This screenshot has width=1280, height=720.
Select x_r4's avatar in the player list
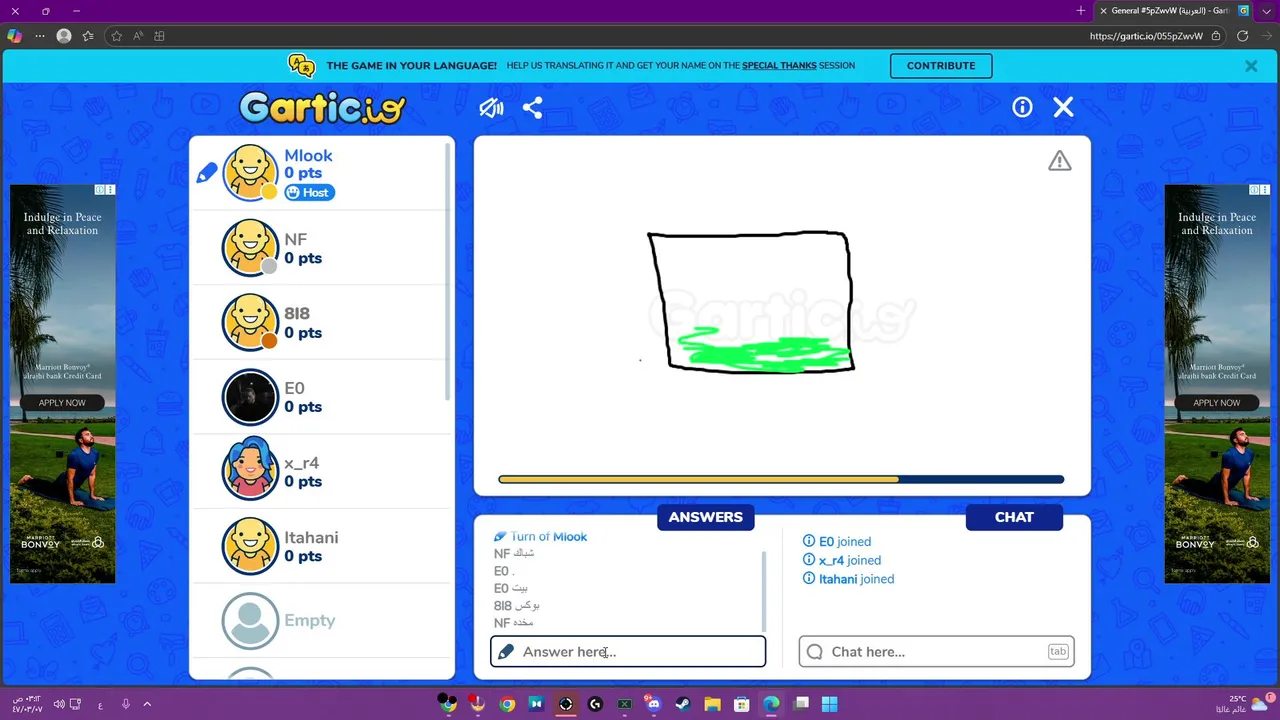250,471
